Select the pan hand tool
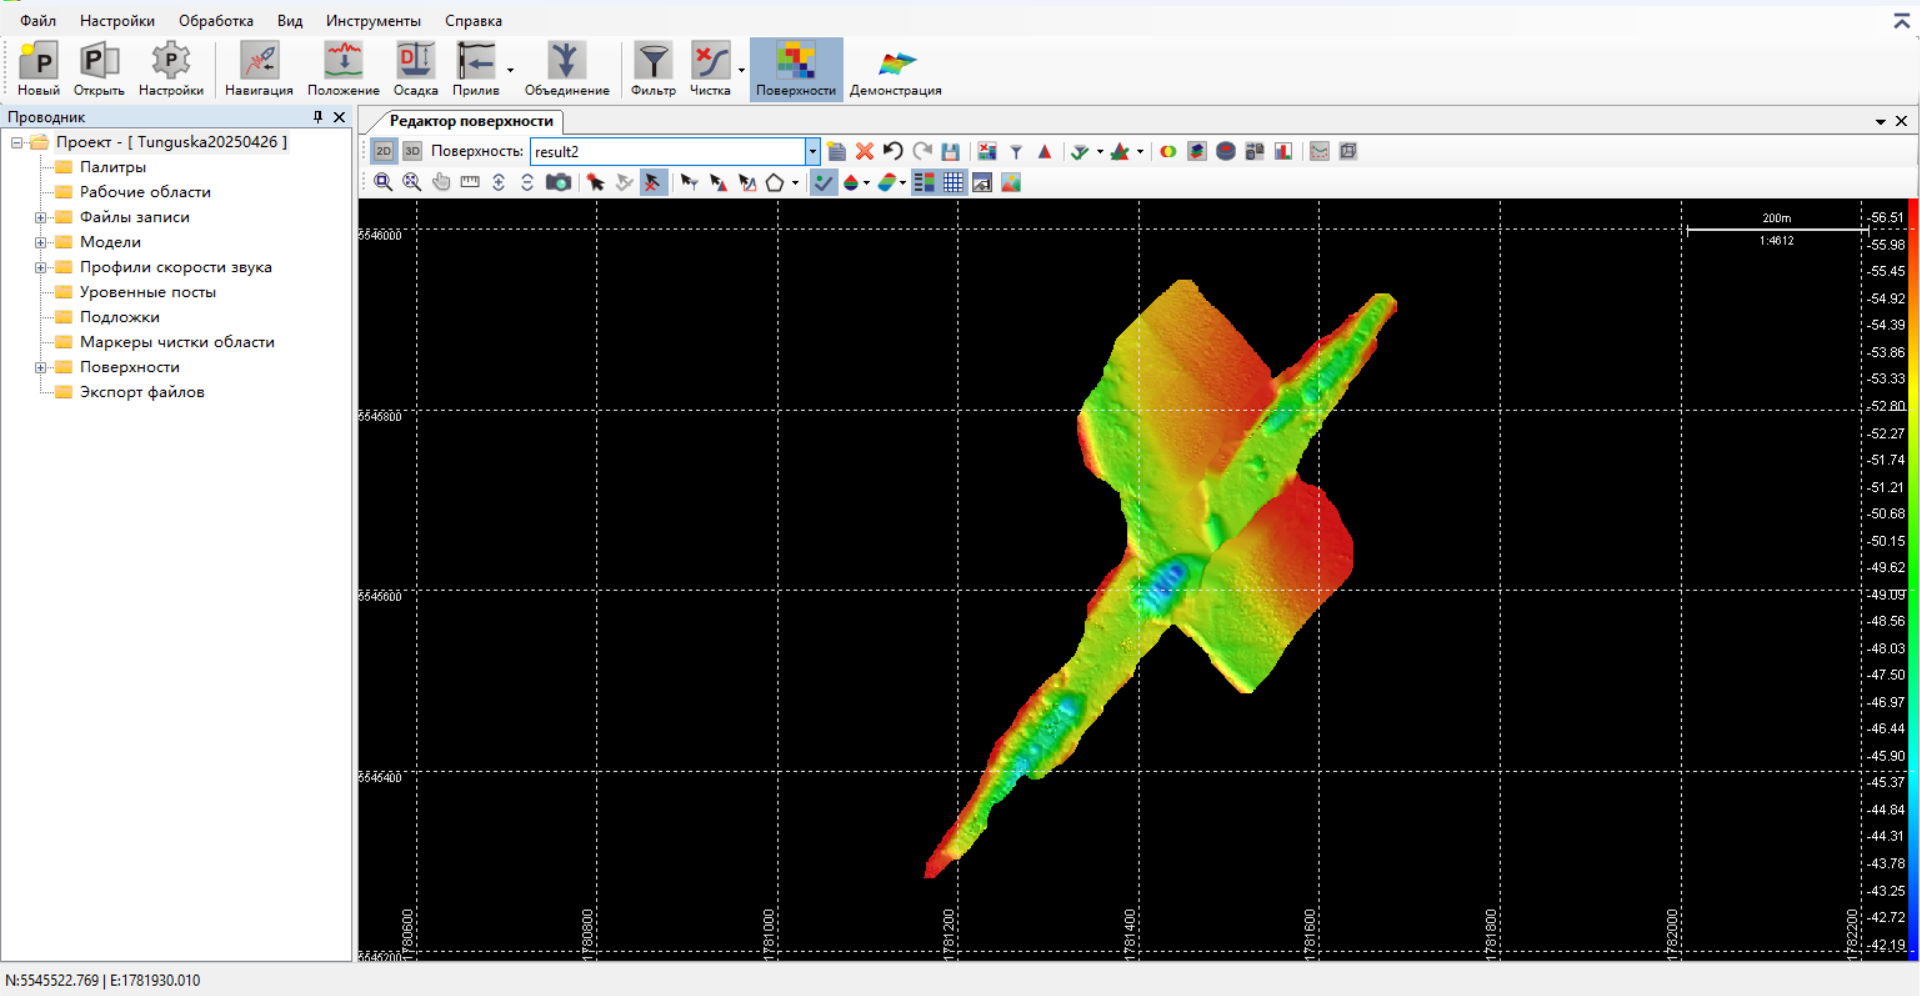Viewport: 1920px width, 996px height. coord(441,182)
